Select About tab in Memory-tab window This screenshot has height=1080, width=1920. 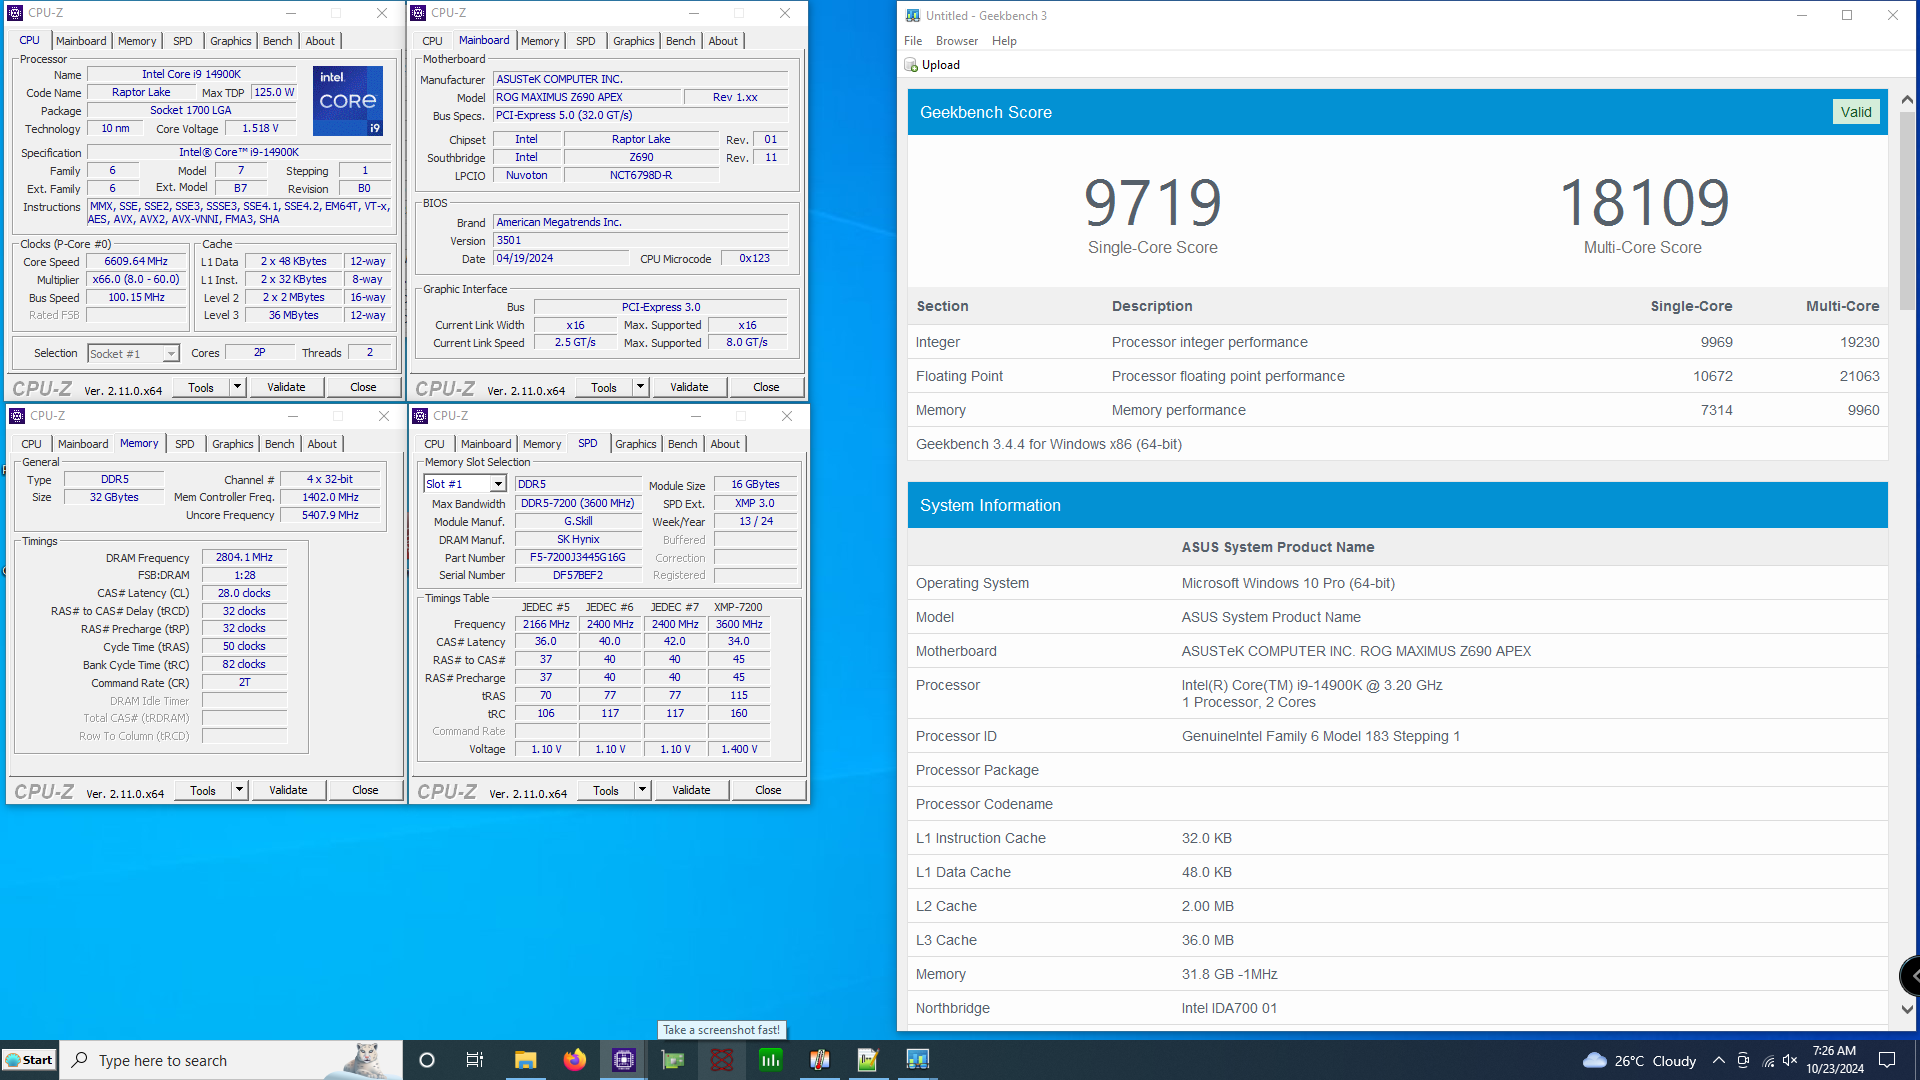click(322, 444)
